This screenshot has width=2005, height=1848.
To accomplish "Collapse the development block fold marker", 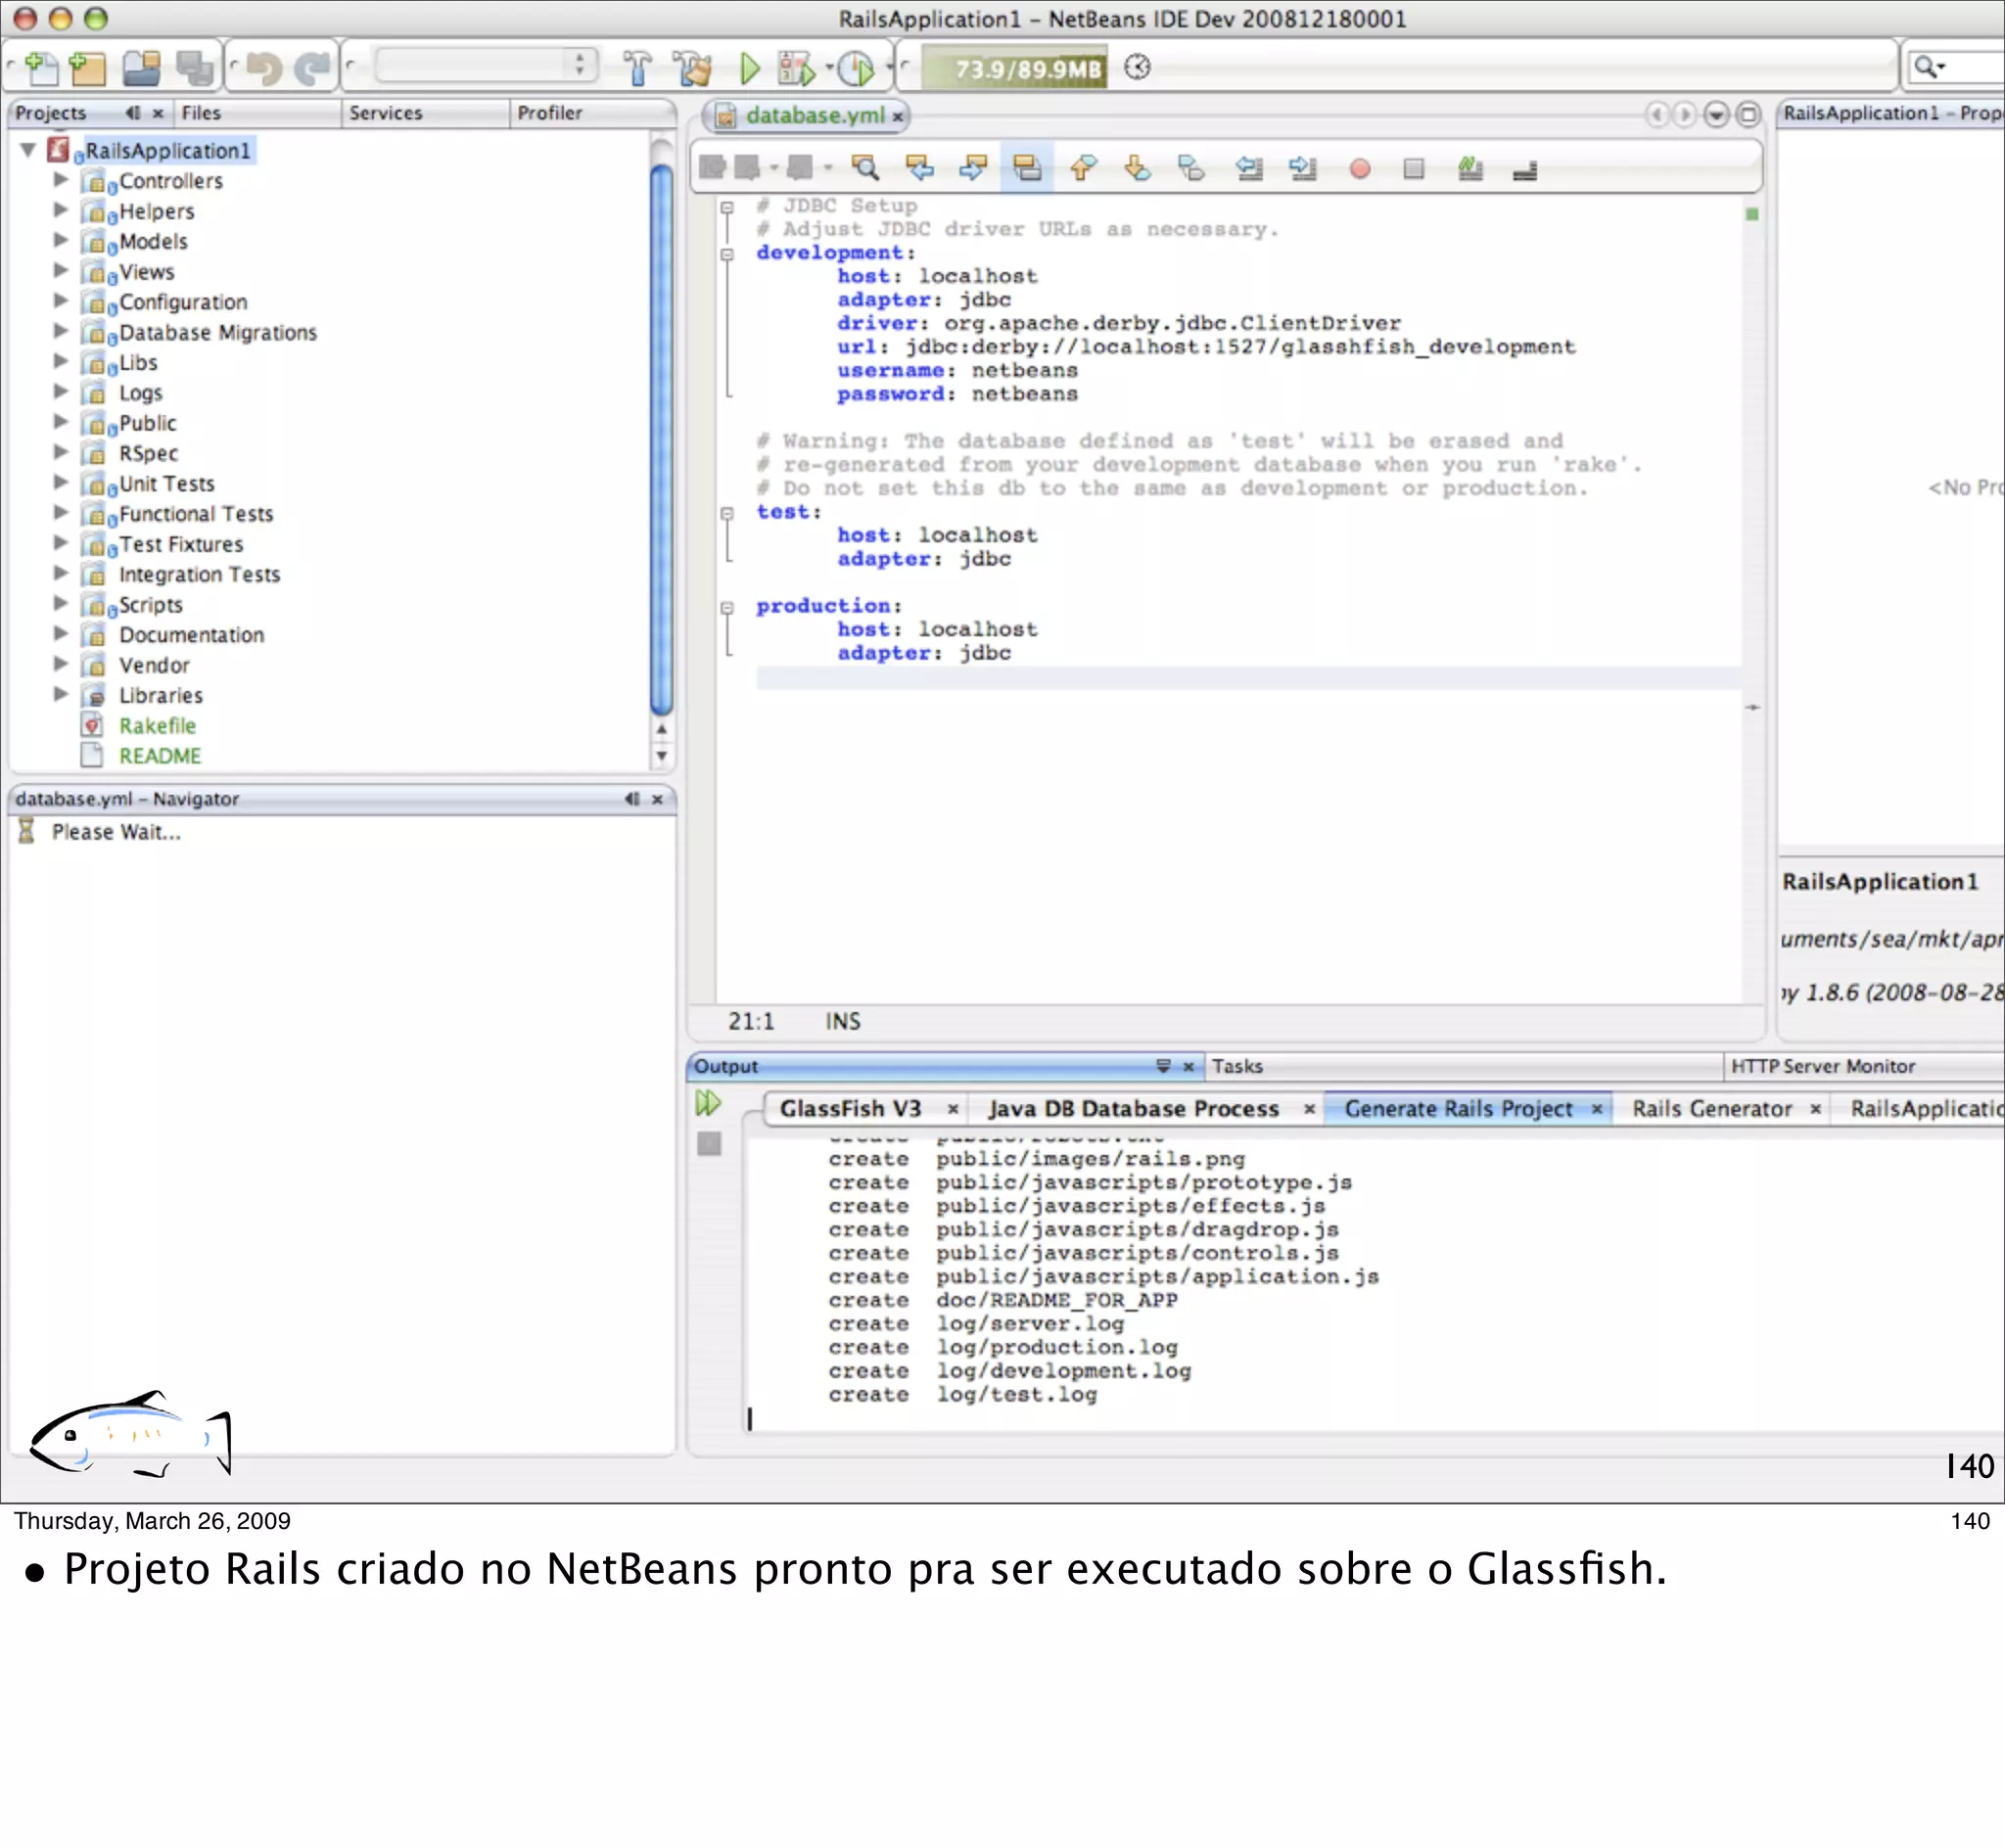I will (x=727, y=254).
